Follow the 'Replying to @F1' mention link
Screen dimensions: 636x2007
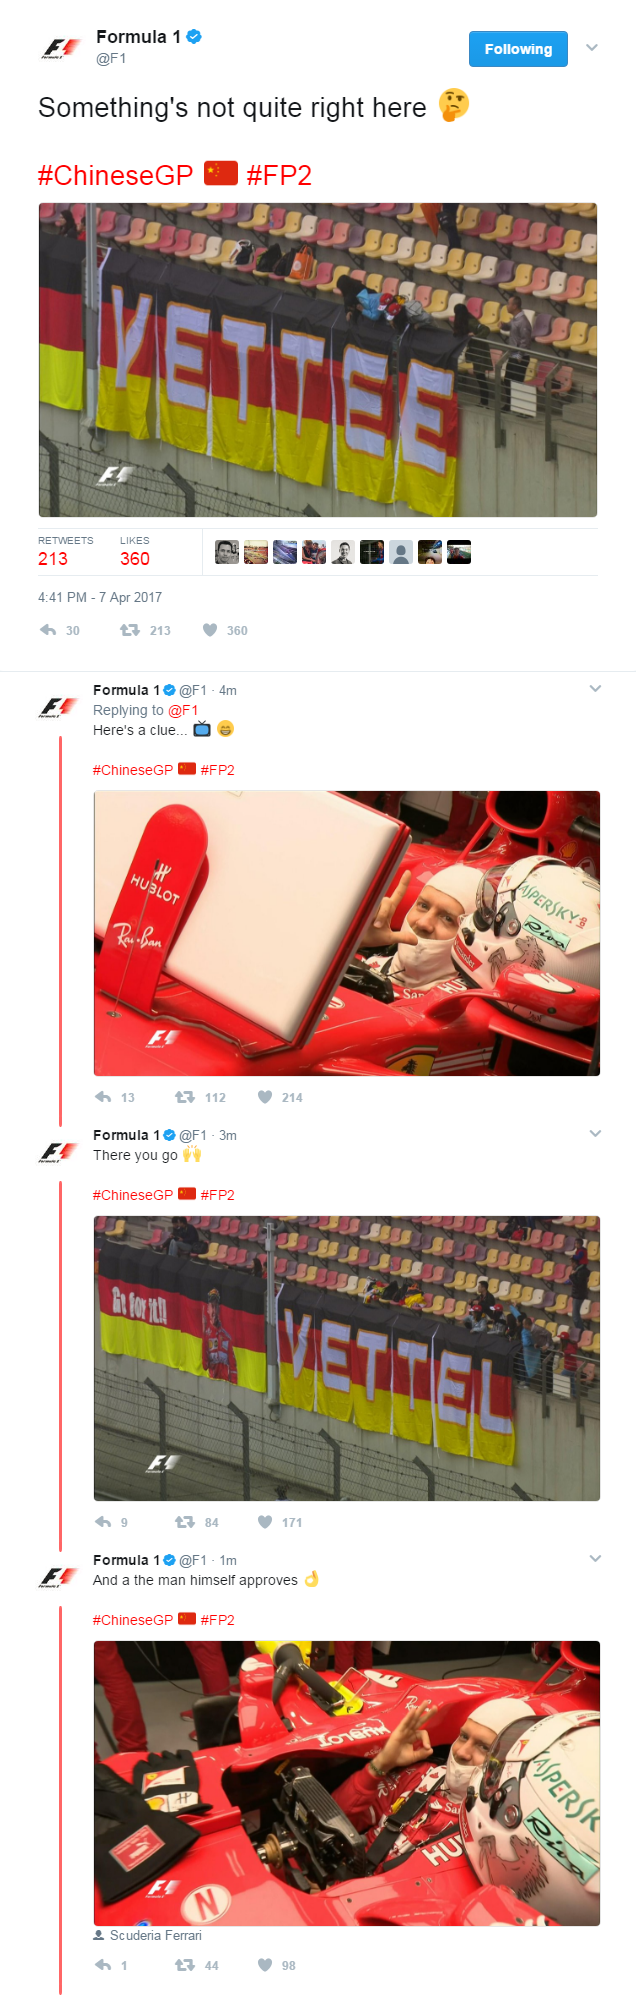coord(183,710)
